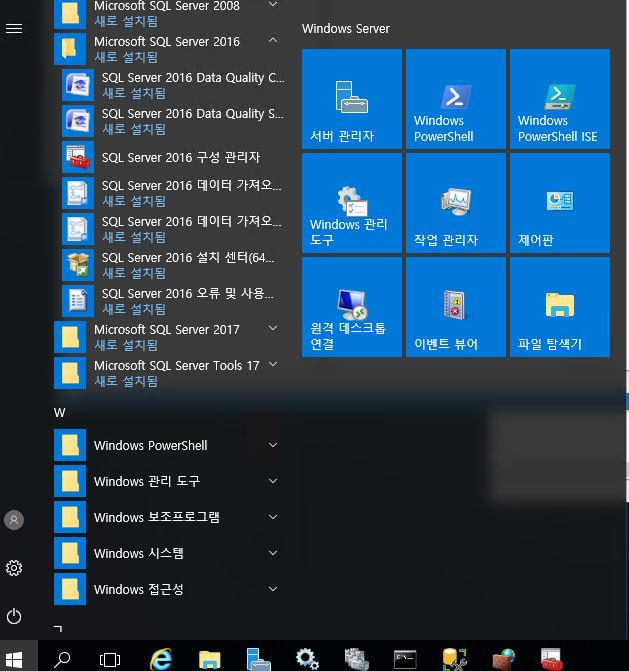This screenshot has width=629, height=671.
Task: Click the power button in Start sidebar
Action: coord(14,617)
